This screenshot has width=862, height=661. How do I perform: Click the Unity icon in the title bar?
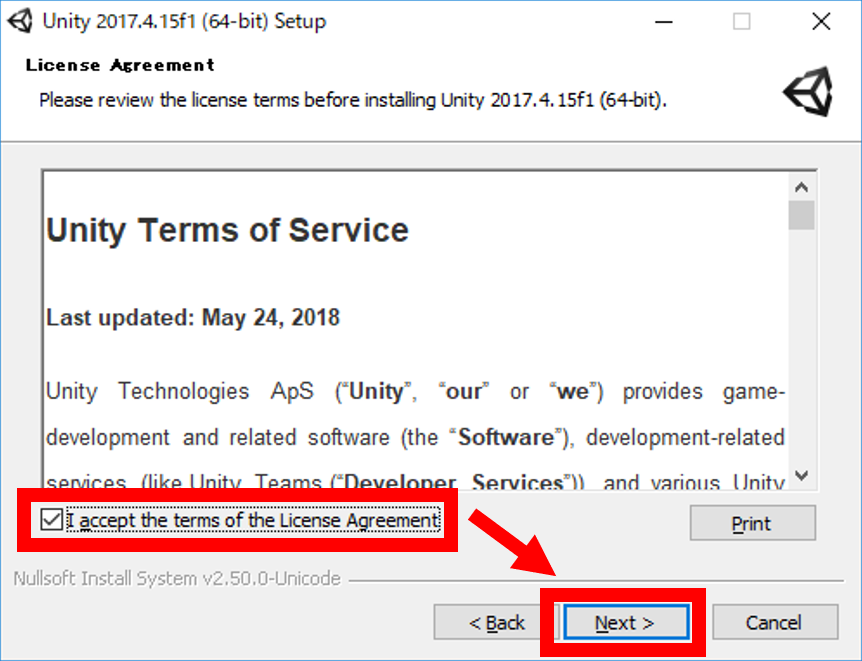[x=21, y=21]
